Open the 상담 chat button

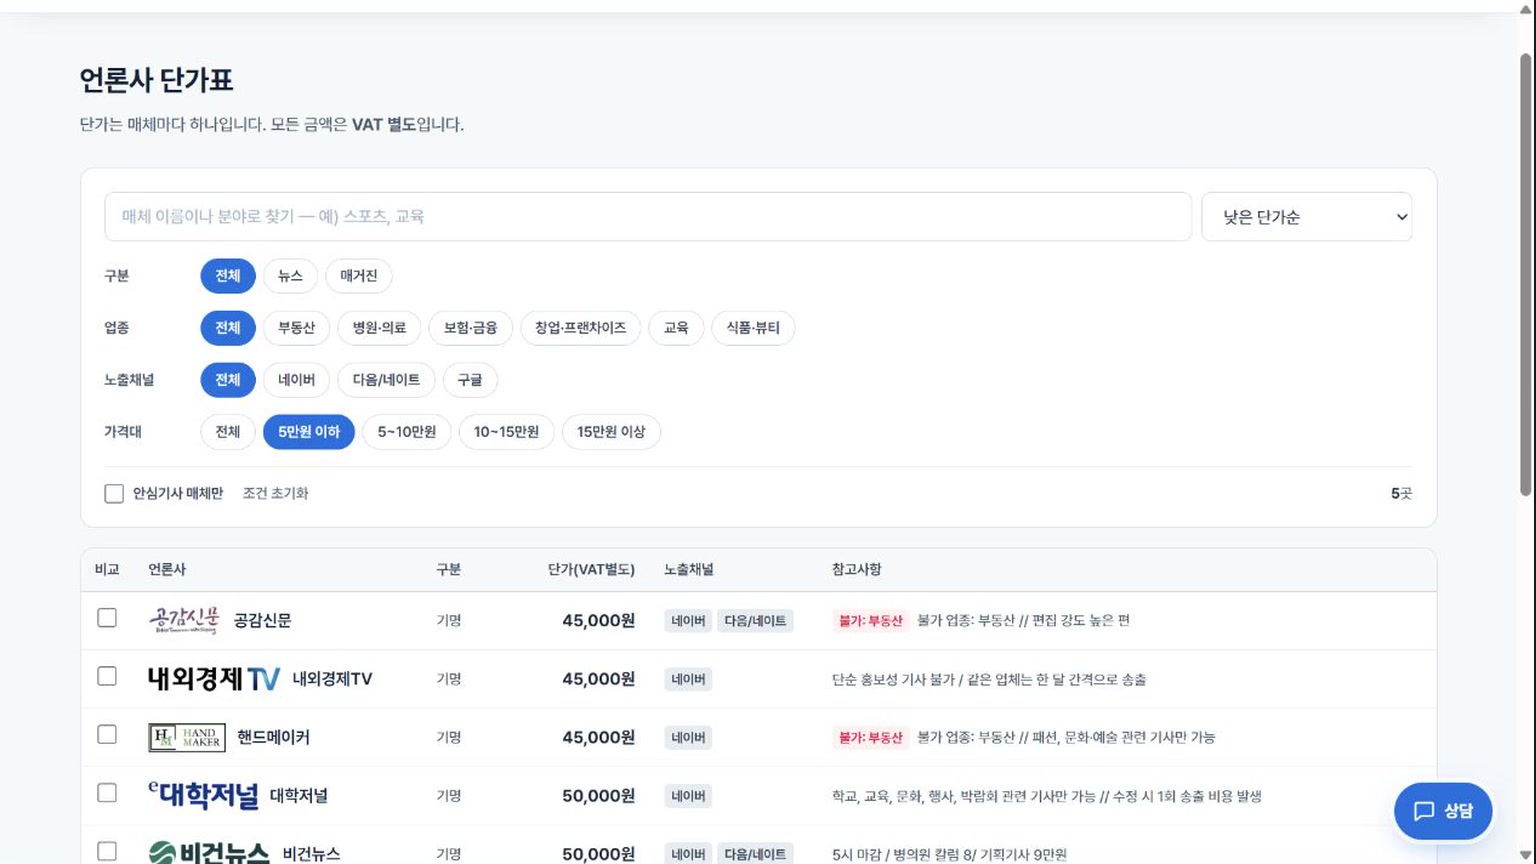1443,811
